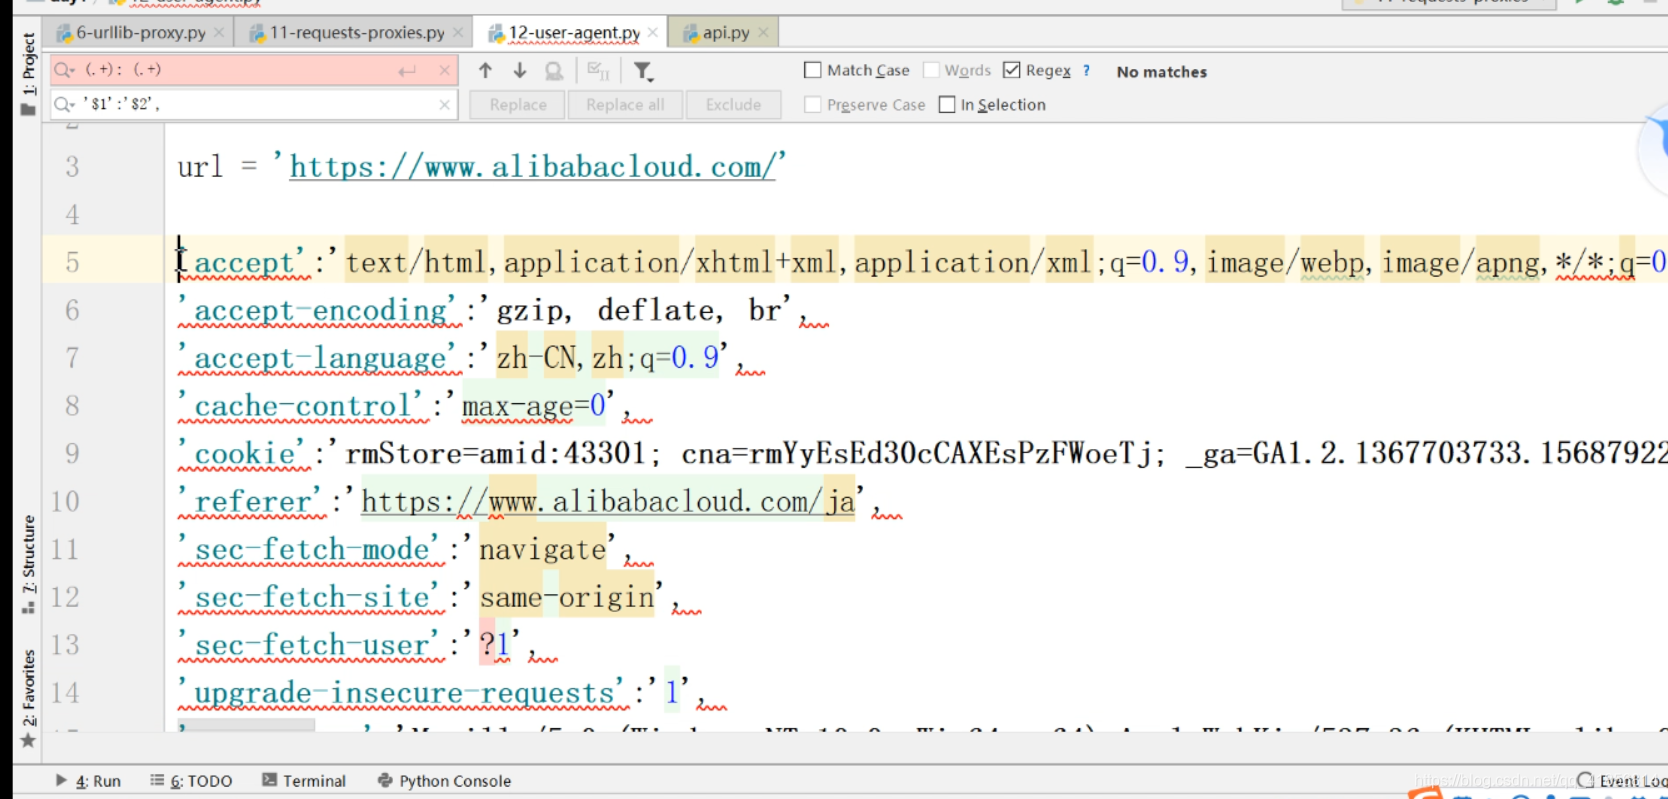The image size is (1668, 799).
Task: Click into the replace pattern input field
Action: click(x=255, y=104)
